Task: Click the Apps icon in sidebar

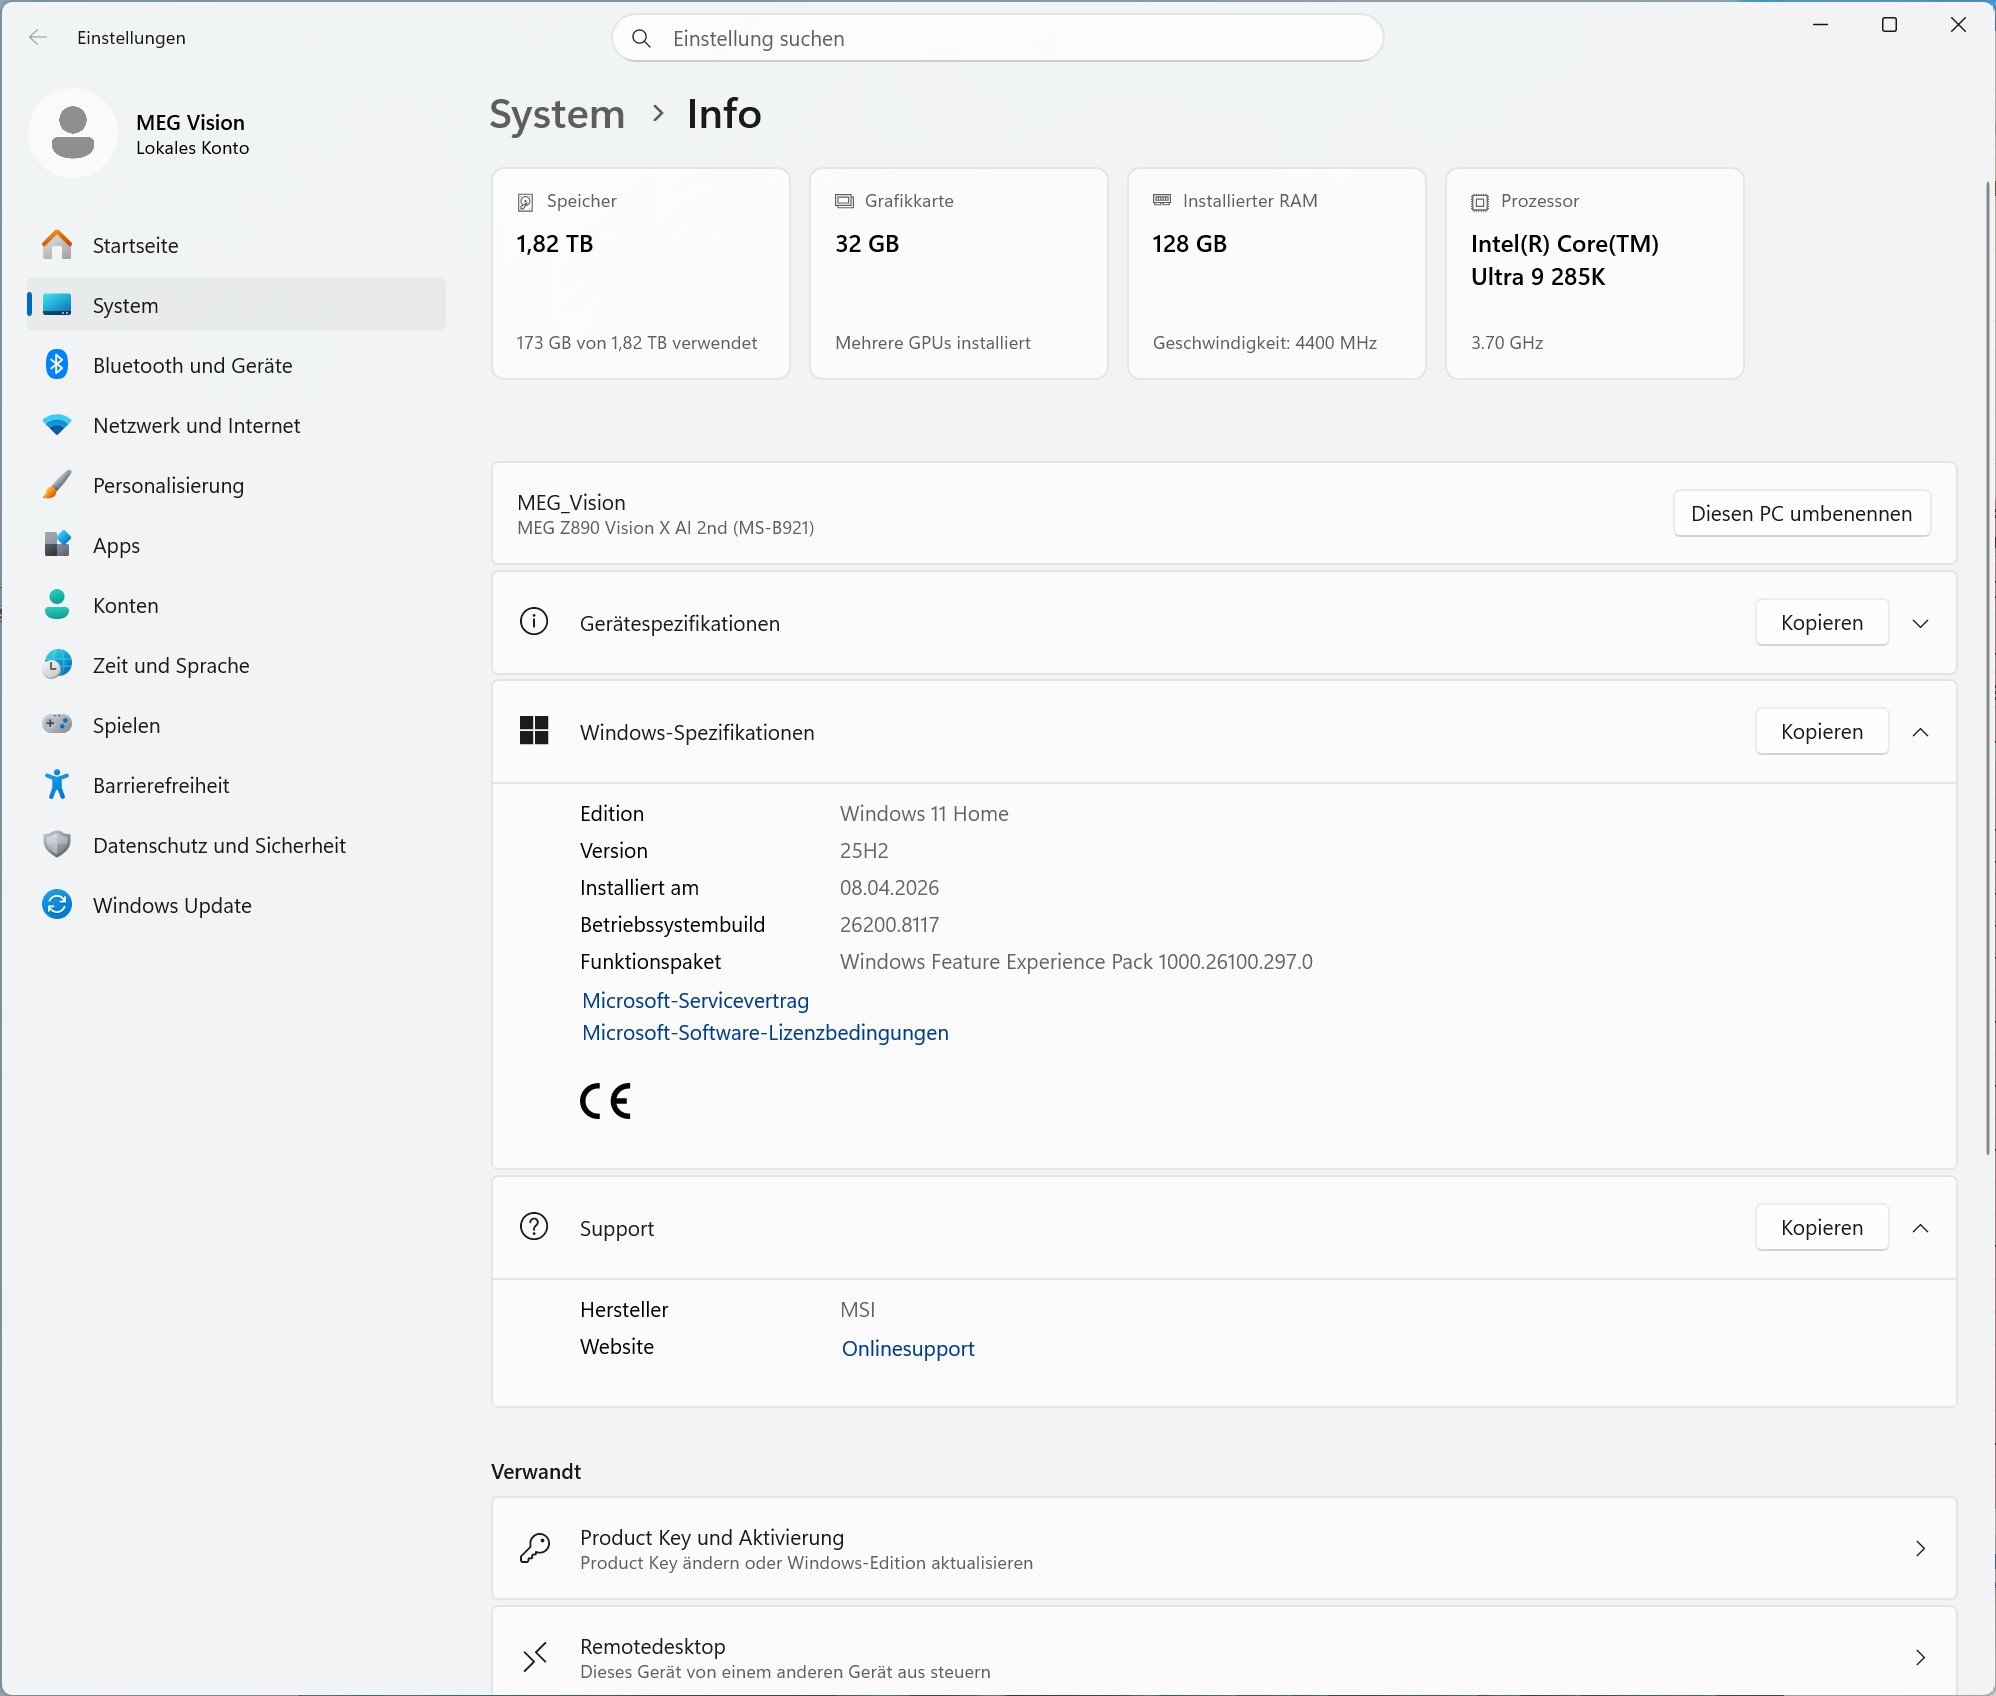Action: click(x=57, y=545)
